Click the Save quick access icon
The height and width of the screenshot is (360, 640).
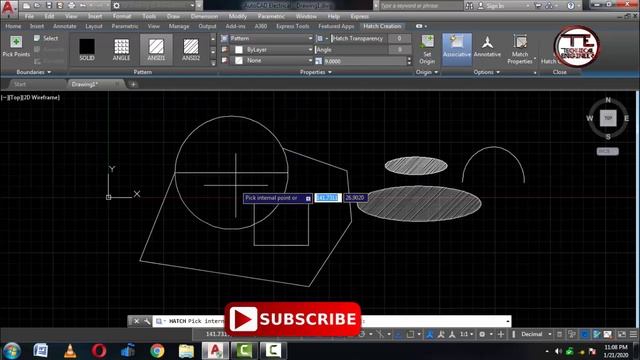coord(49,6)
